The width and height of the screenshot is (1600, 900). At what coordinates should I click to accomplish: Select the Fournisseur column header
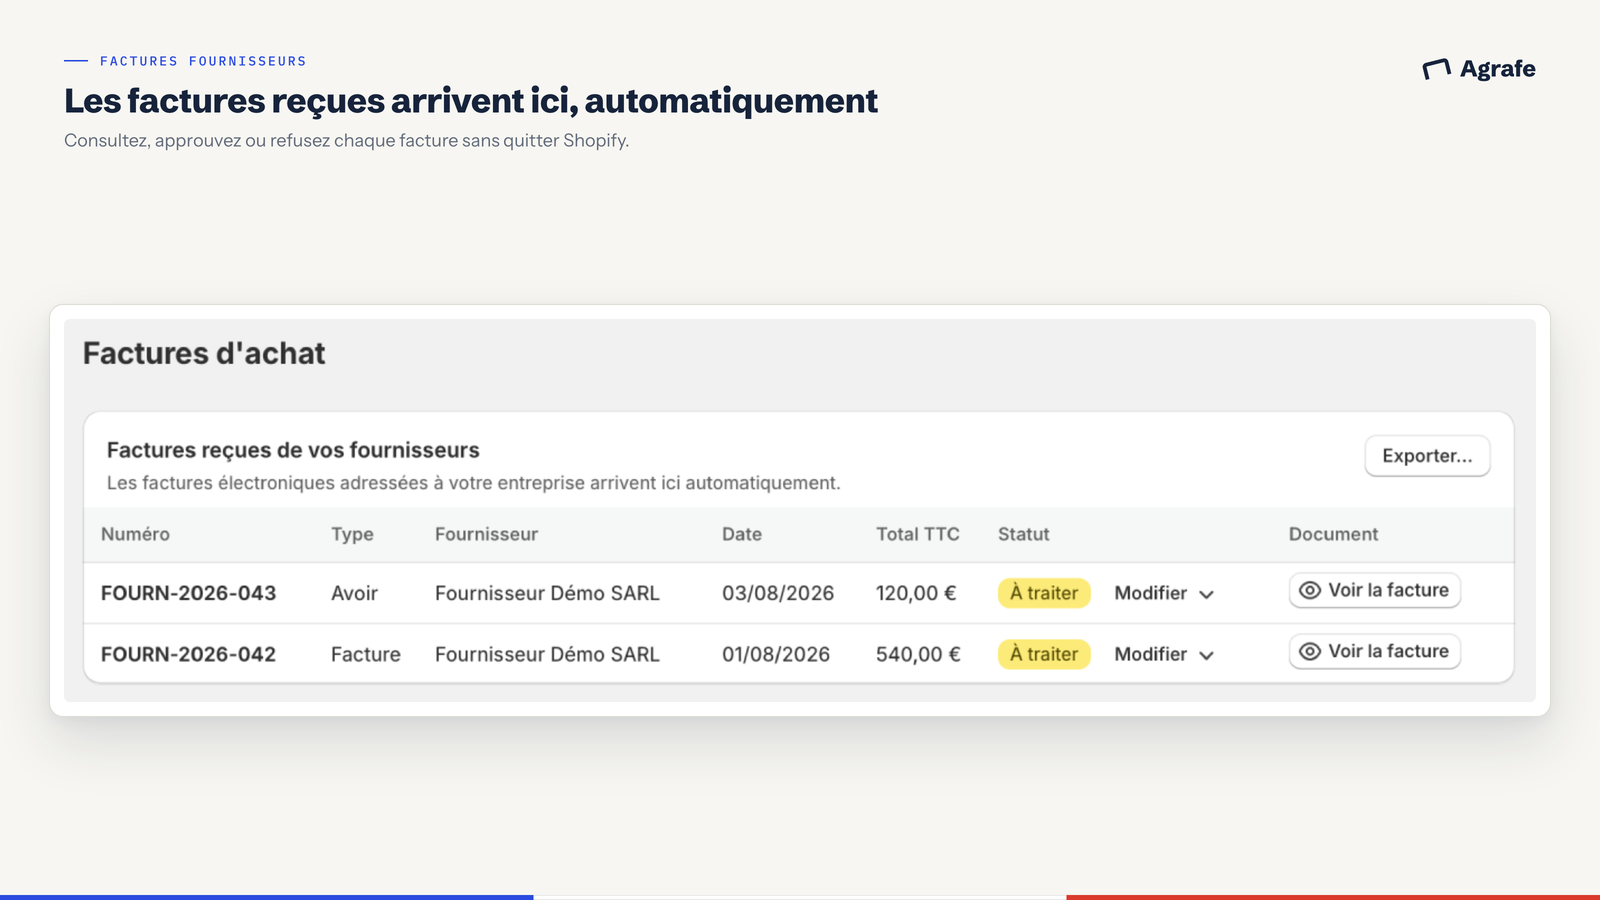pos(486,534)
